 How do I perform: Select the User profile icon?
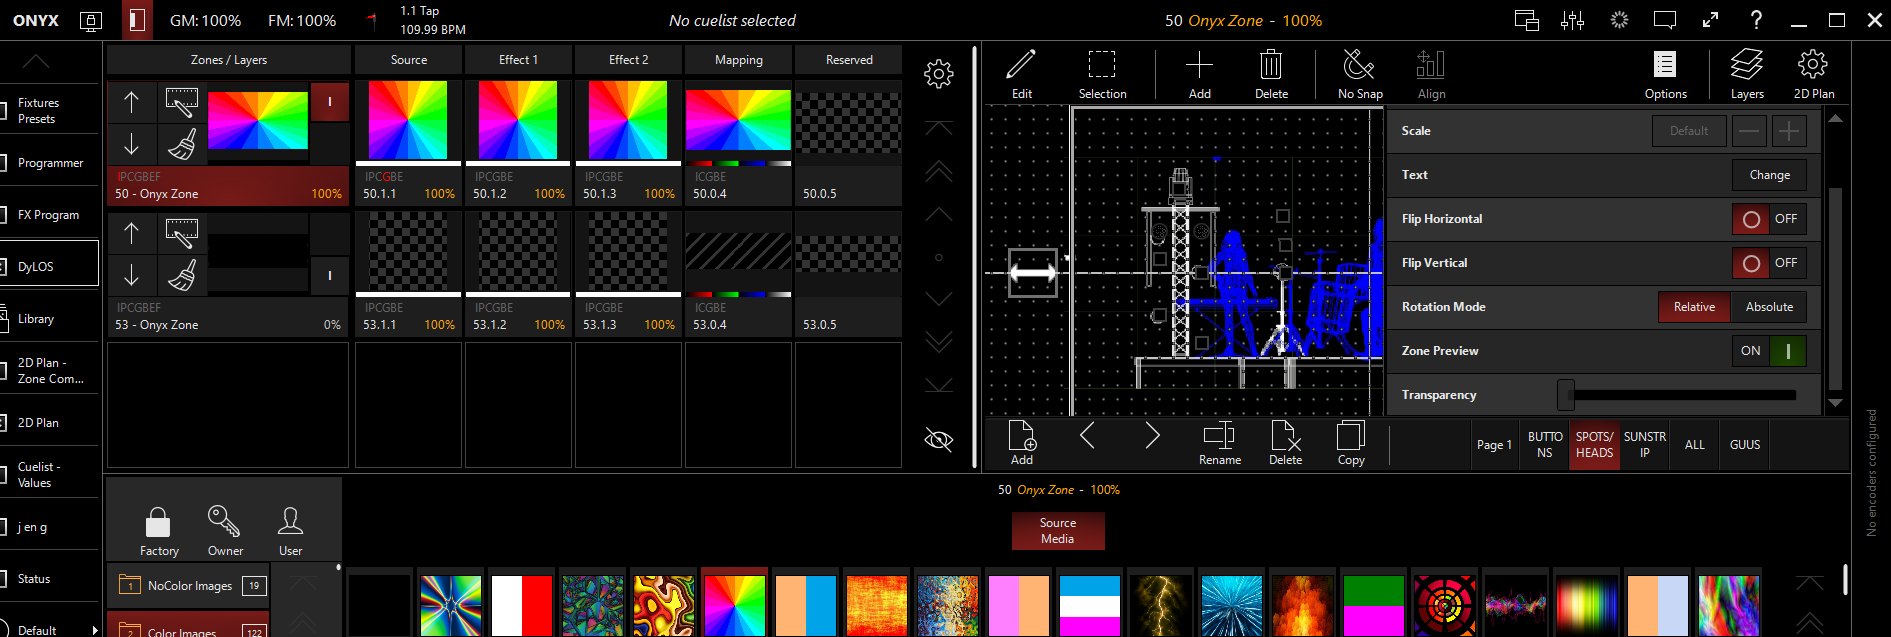(291, 530)
